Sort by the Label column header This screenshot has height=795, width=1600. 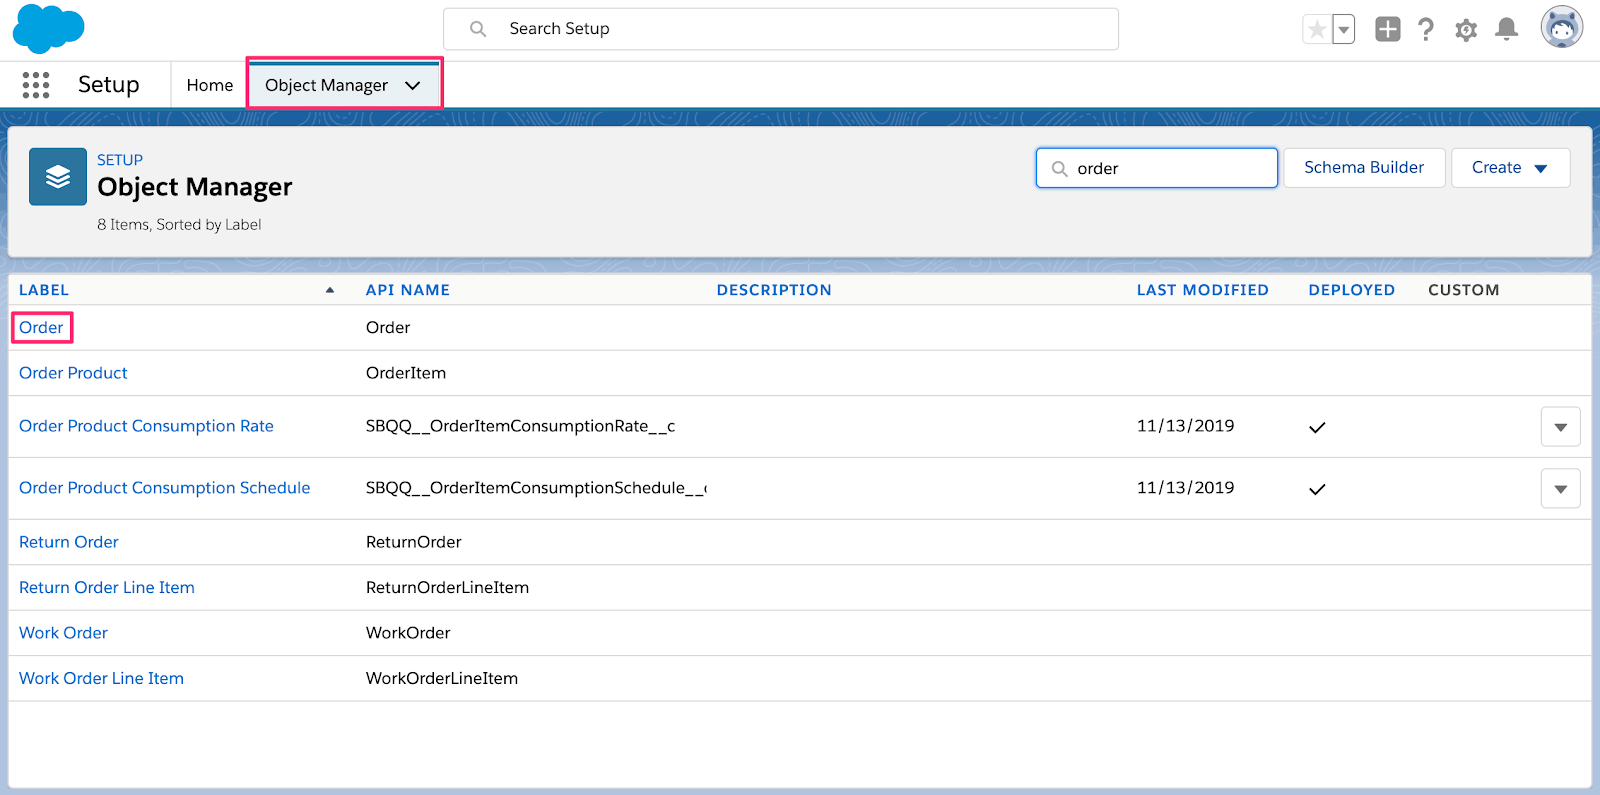(44, 290)
